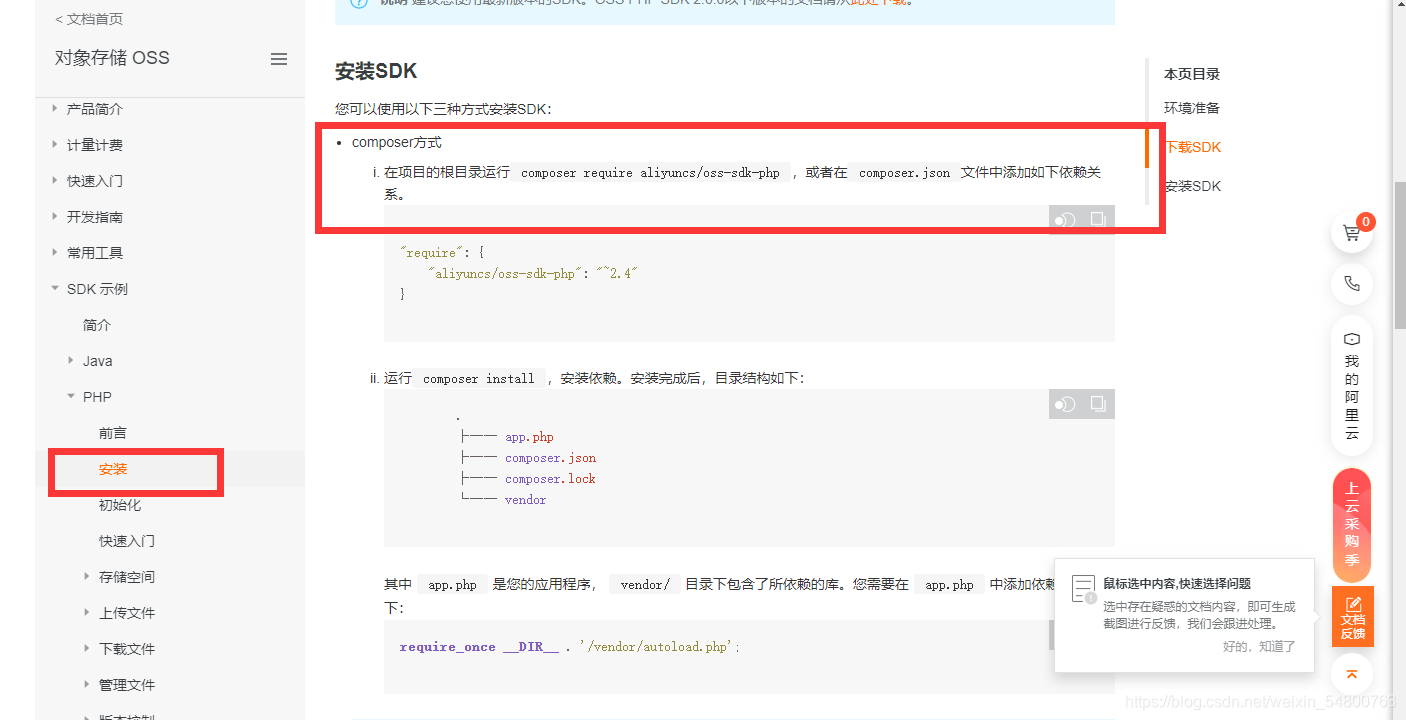This screenshot has width=1406, height=720.
Task: Expand 开发指南 section
Action: click(x=55, y=216)
